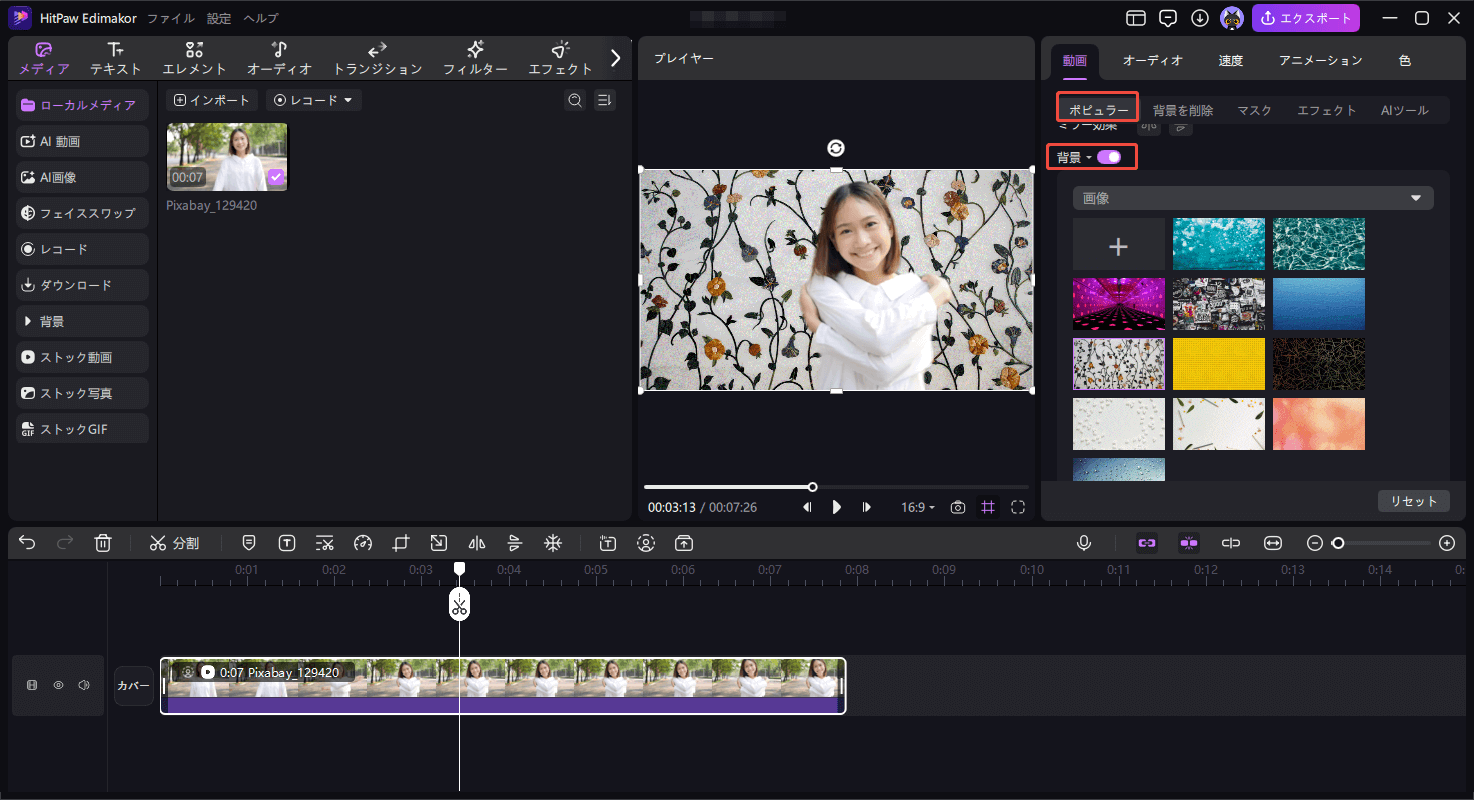1474x800 pixels.
Task: Open the 16:9 aspect ratio dropdown
Action: coord(918,507)
